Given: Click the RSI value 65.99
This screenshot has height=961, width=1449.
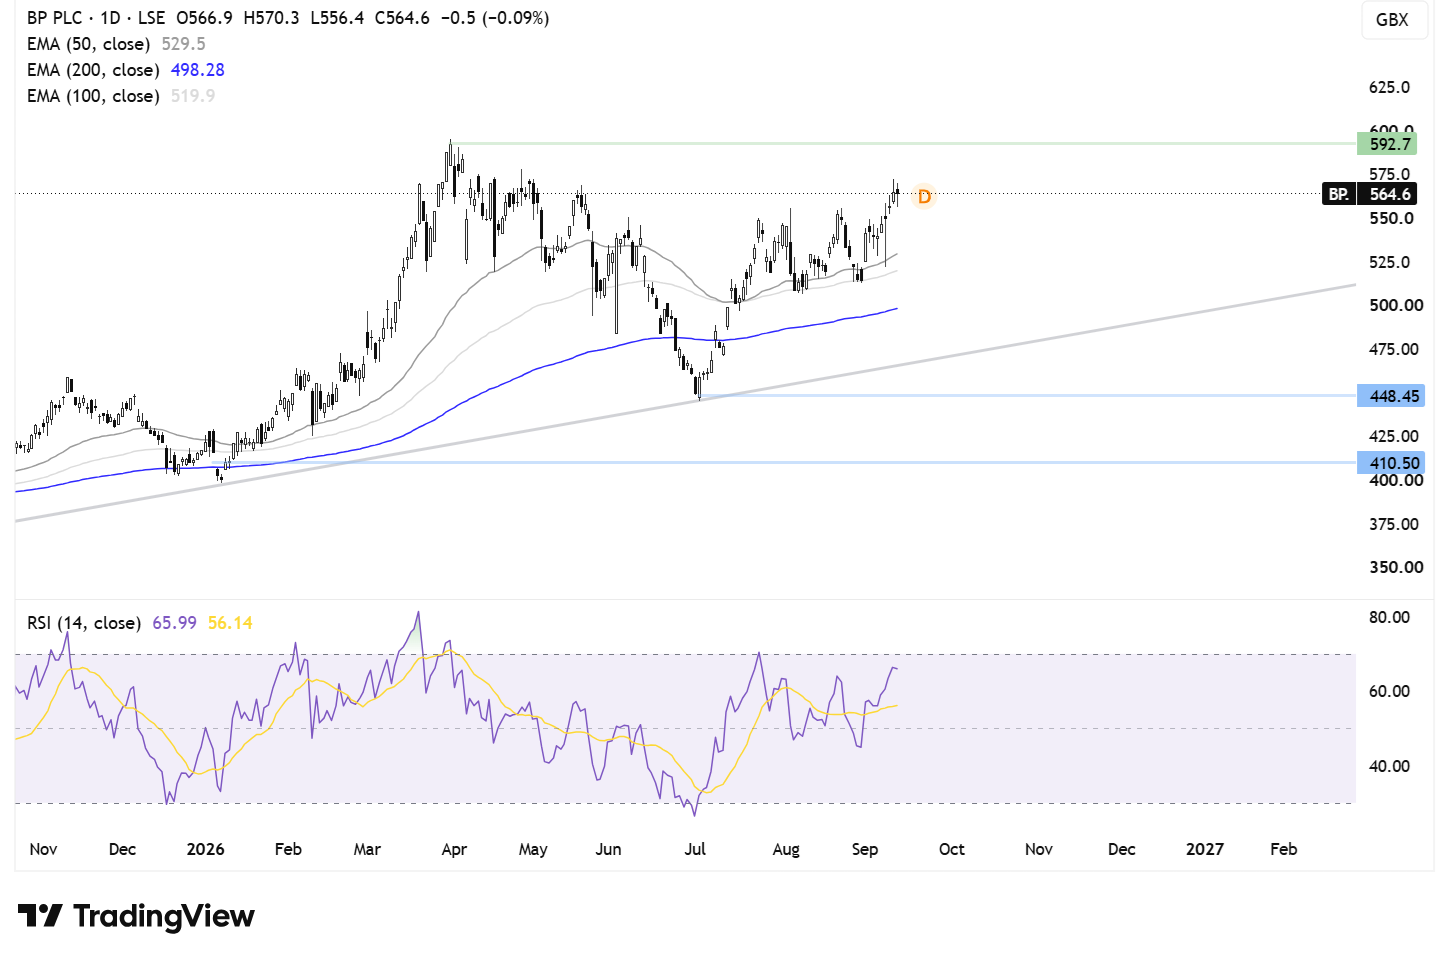Looking at the screenshot, I should pos(175,623).
